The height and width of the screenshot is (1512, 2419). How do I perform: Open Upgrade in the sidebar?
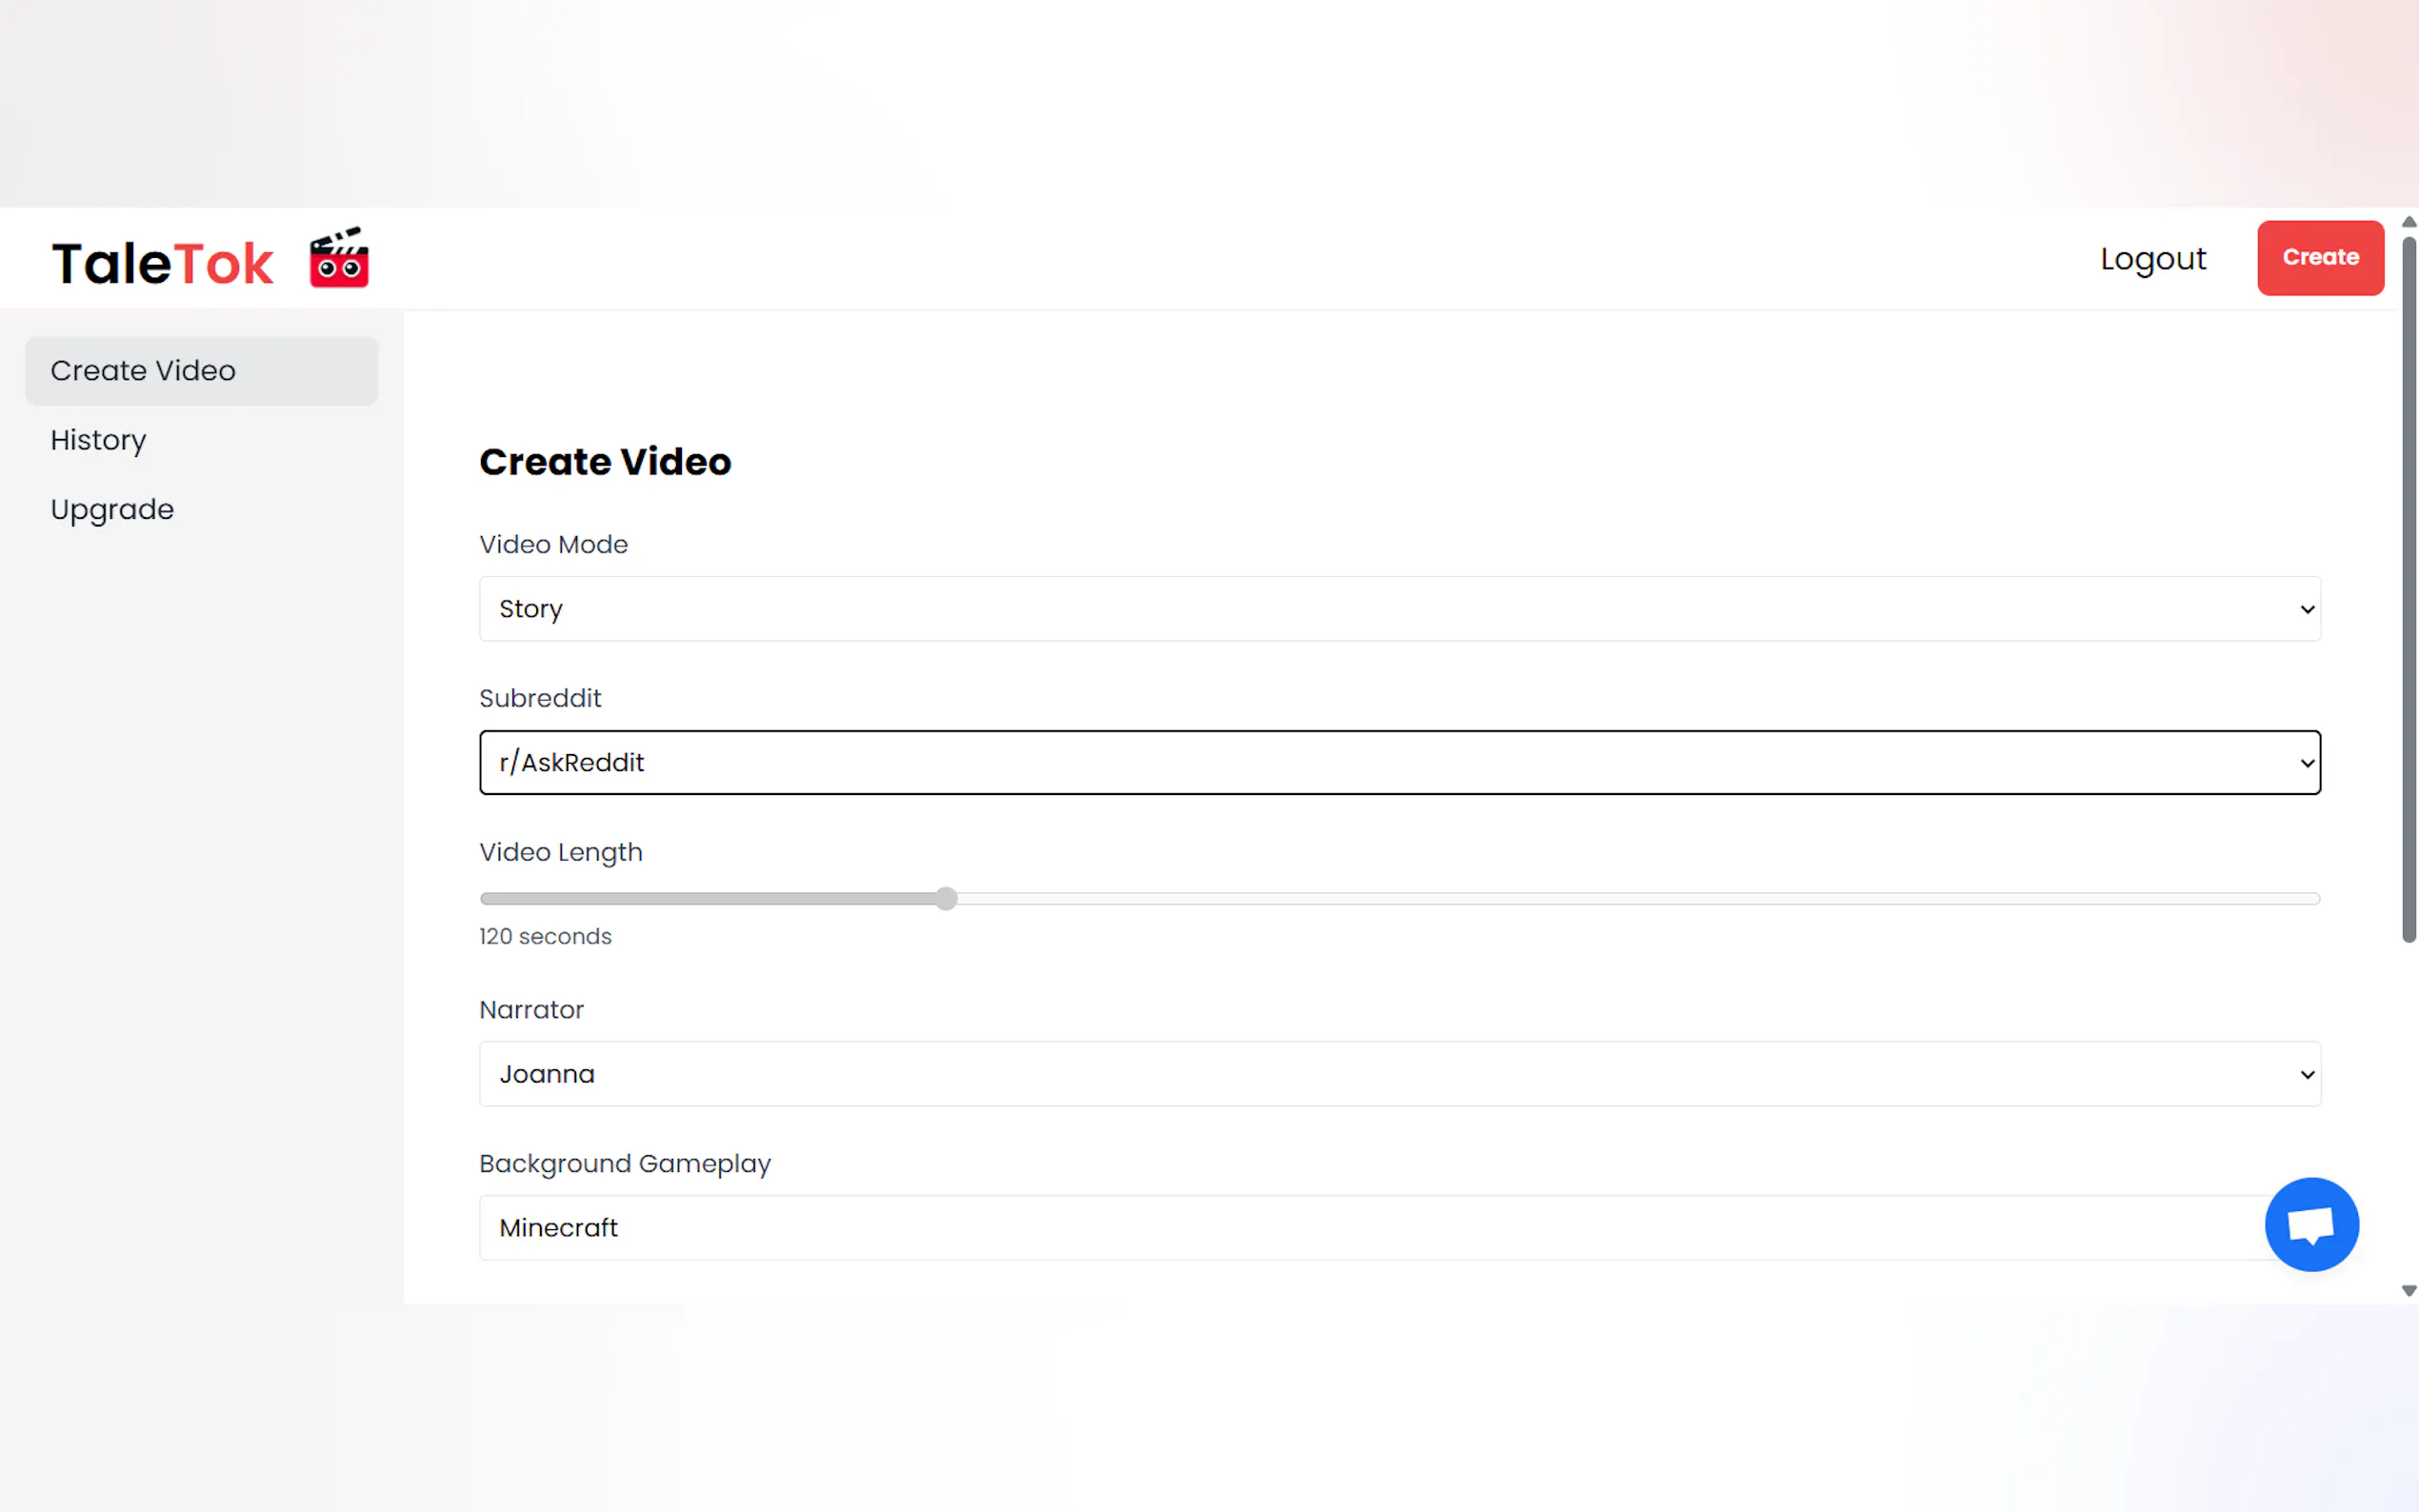pyautogui.click(x=112, y=510)
